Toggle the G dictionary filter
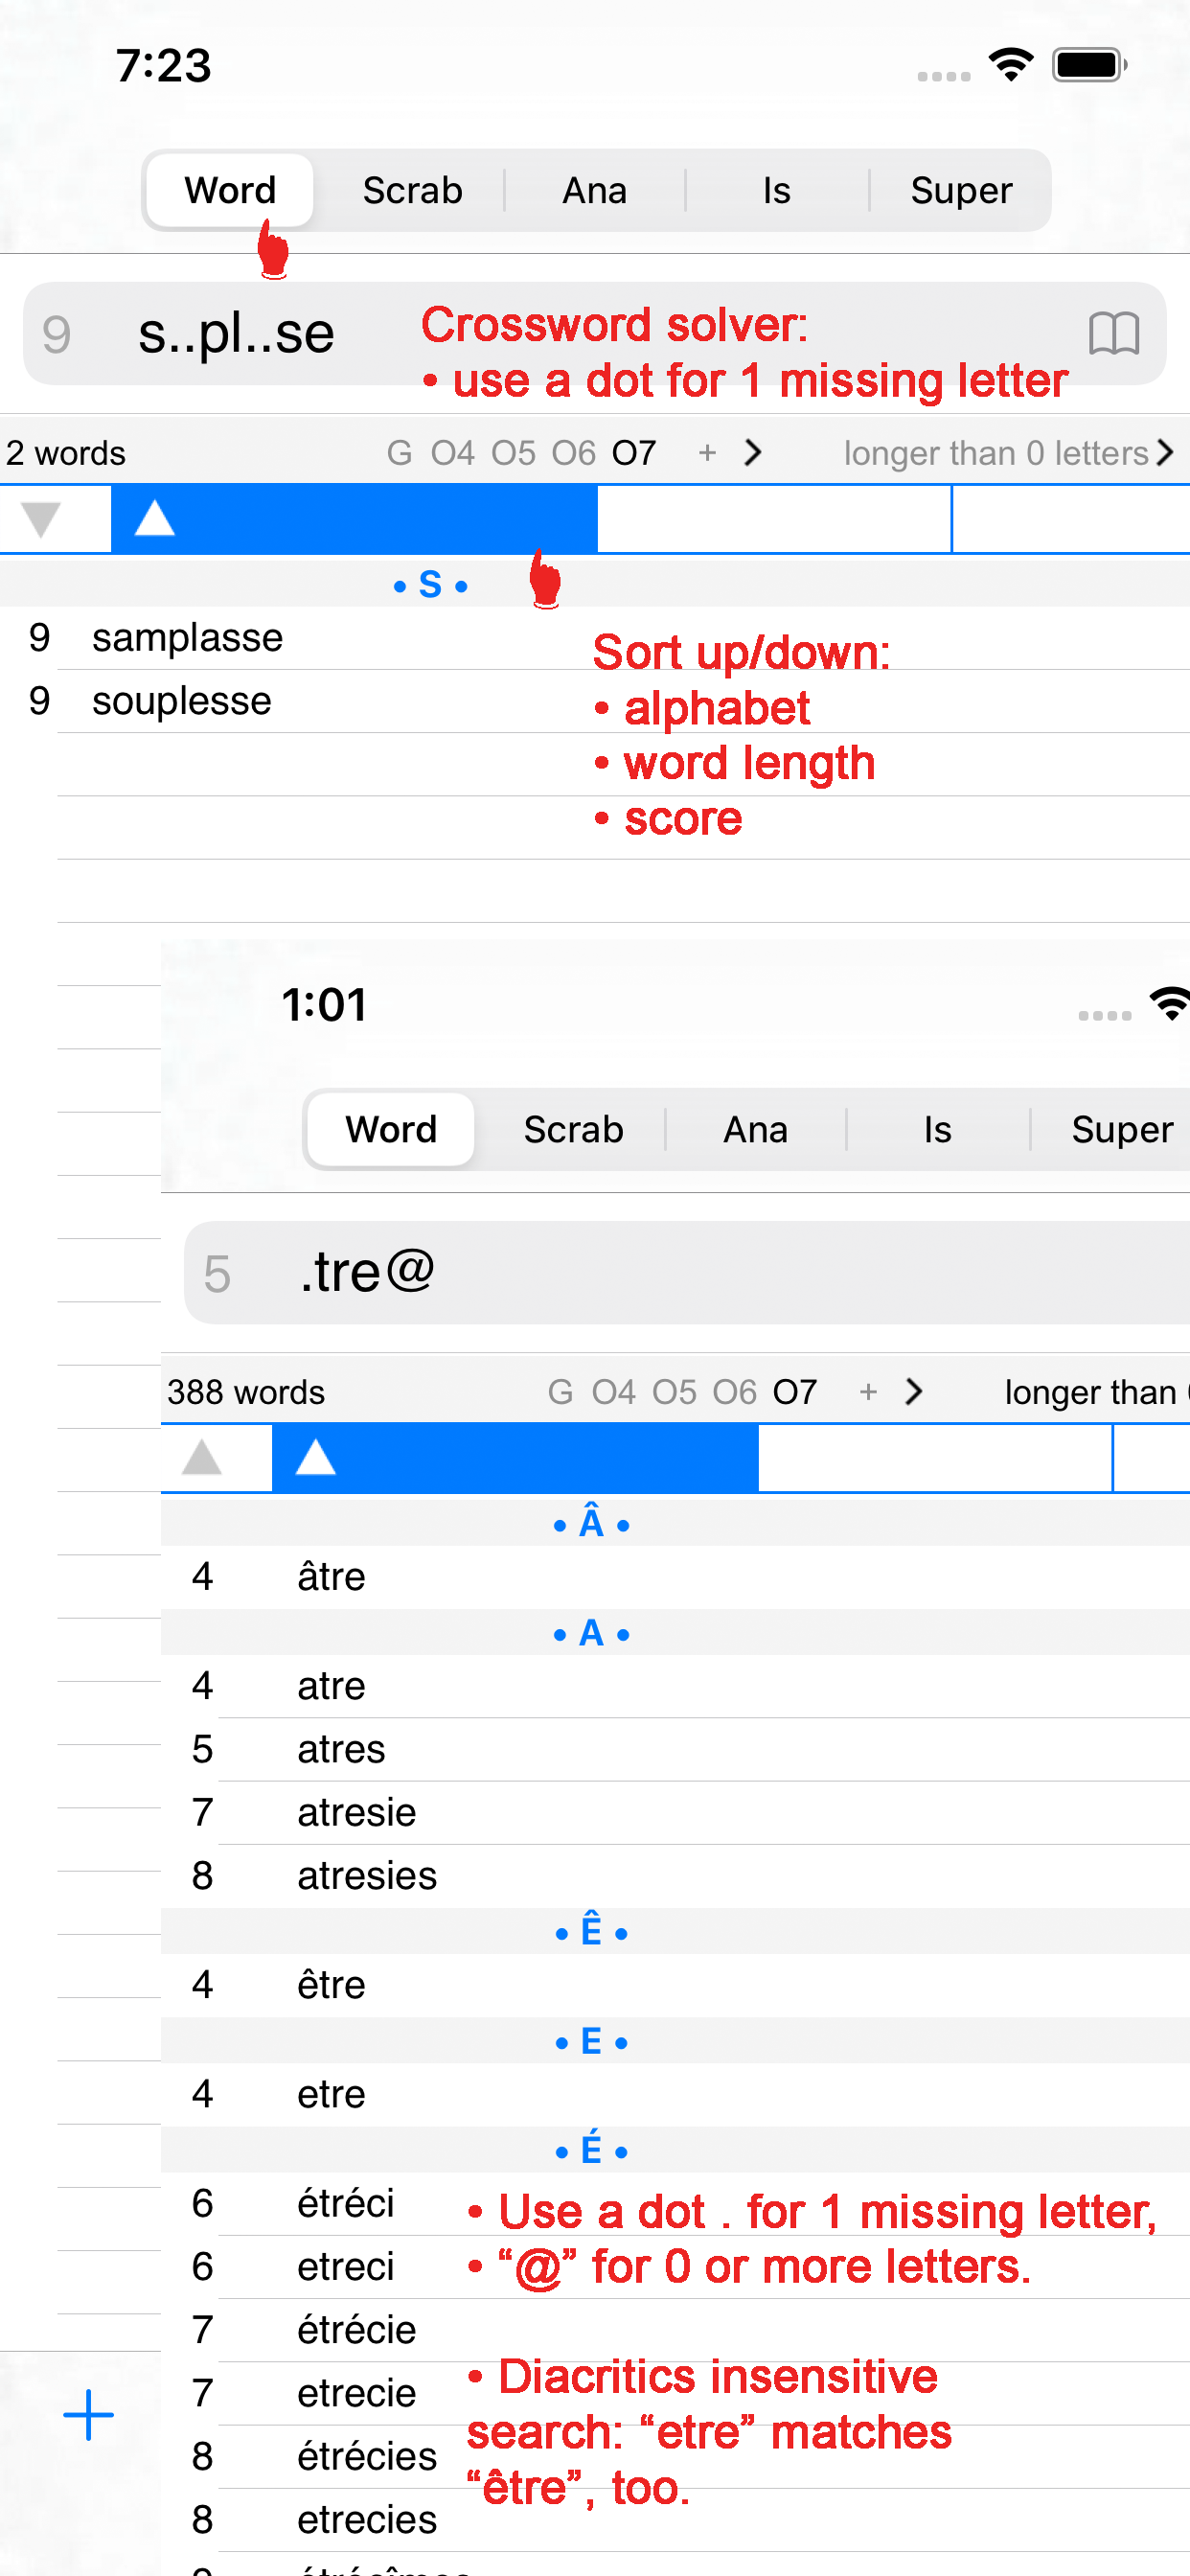1190x2576 pixels. pyautogui.click(x=399, y=453)
